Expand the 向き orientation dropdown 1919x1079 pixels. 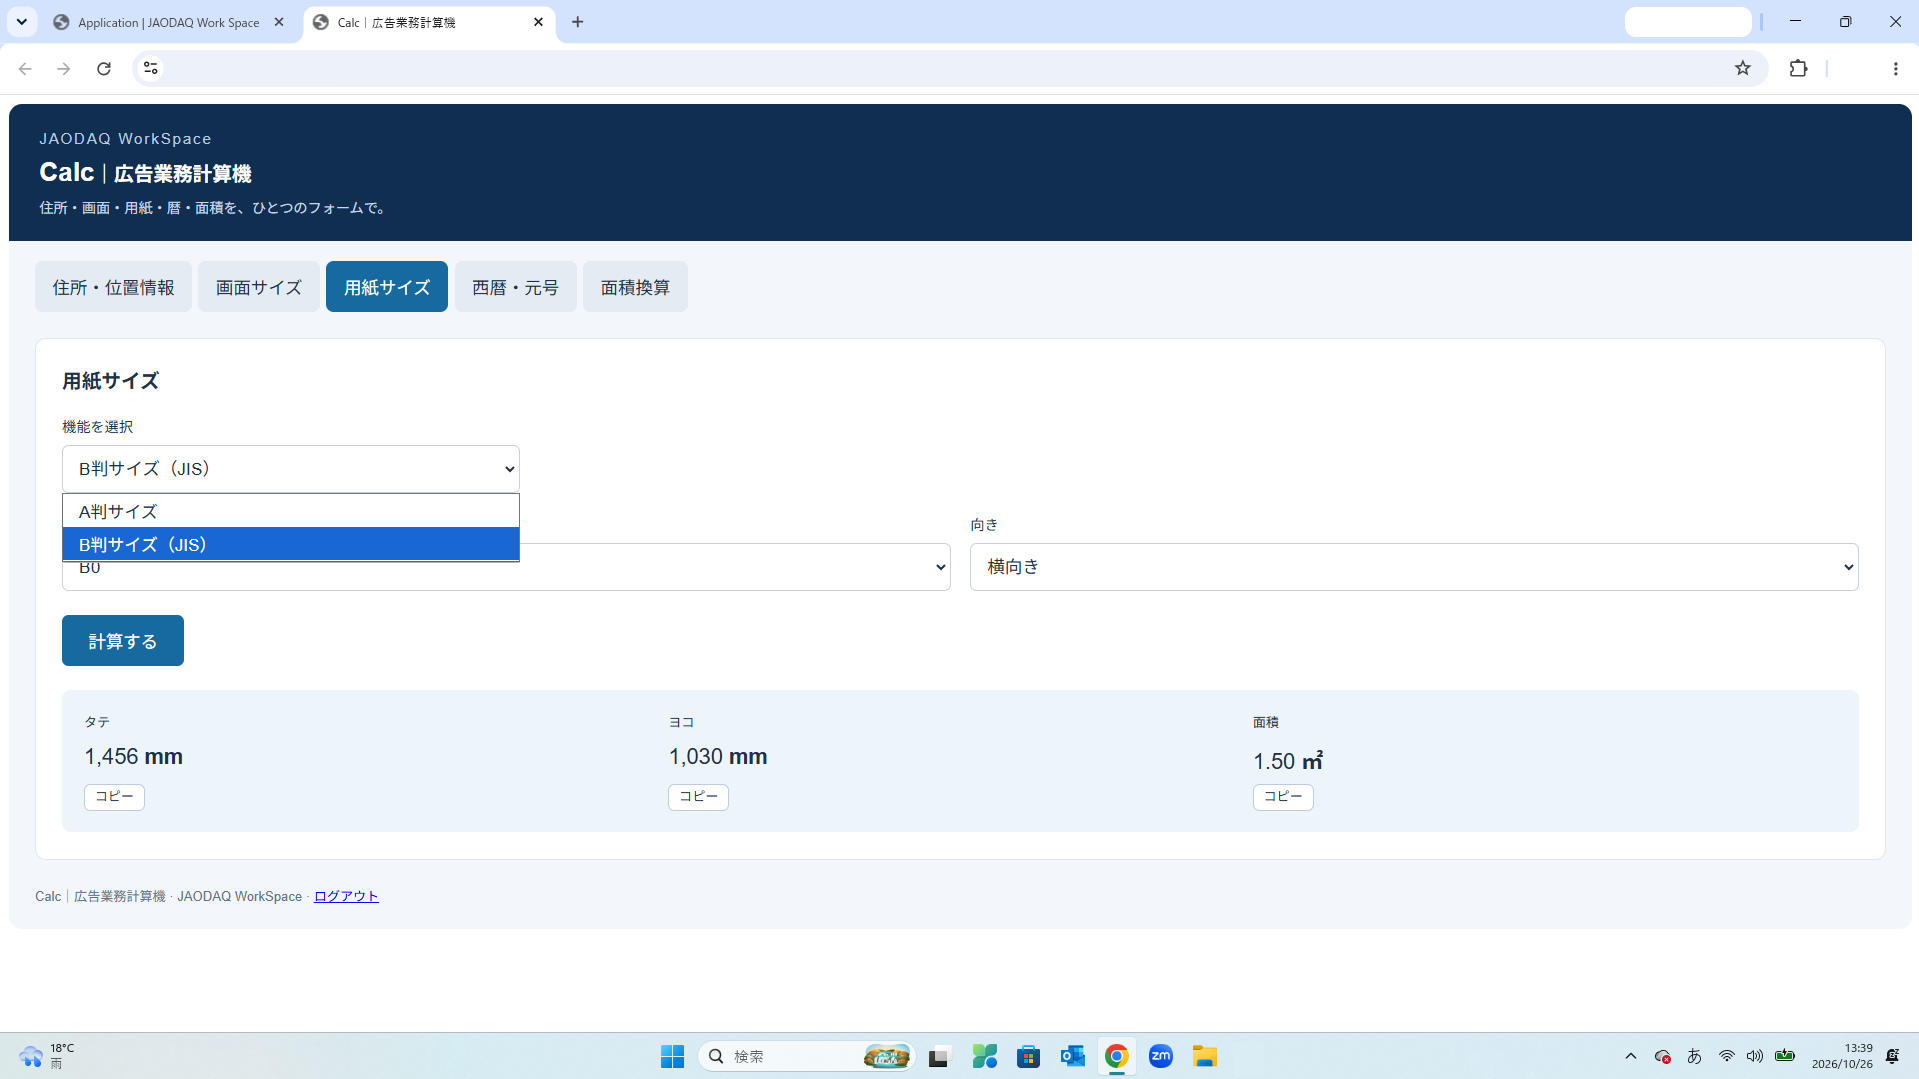coord(1414,567)
